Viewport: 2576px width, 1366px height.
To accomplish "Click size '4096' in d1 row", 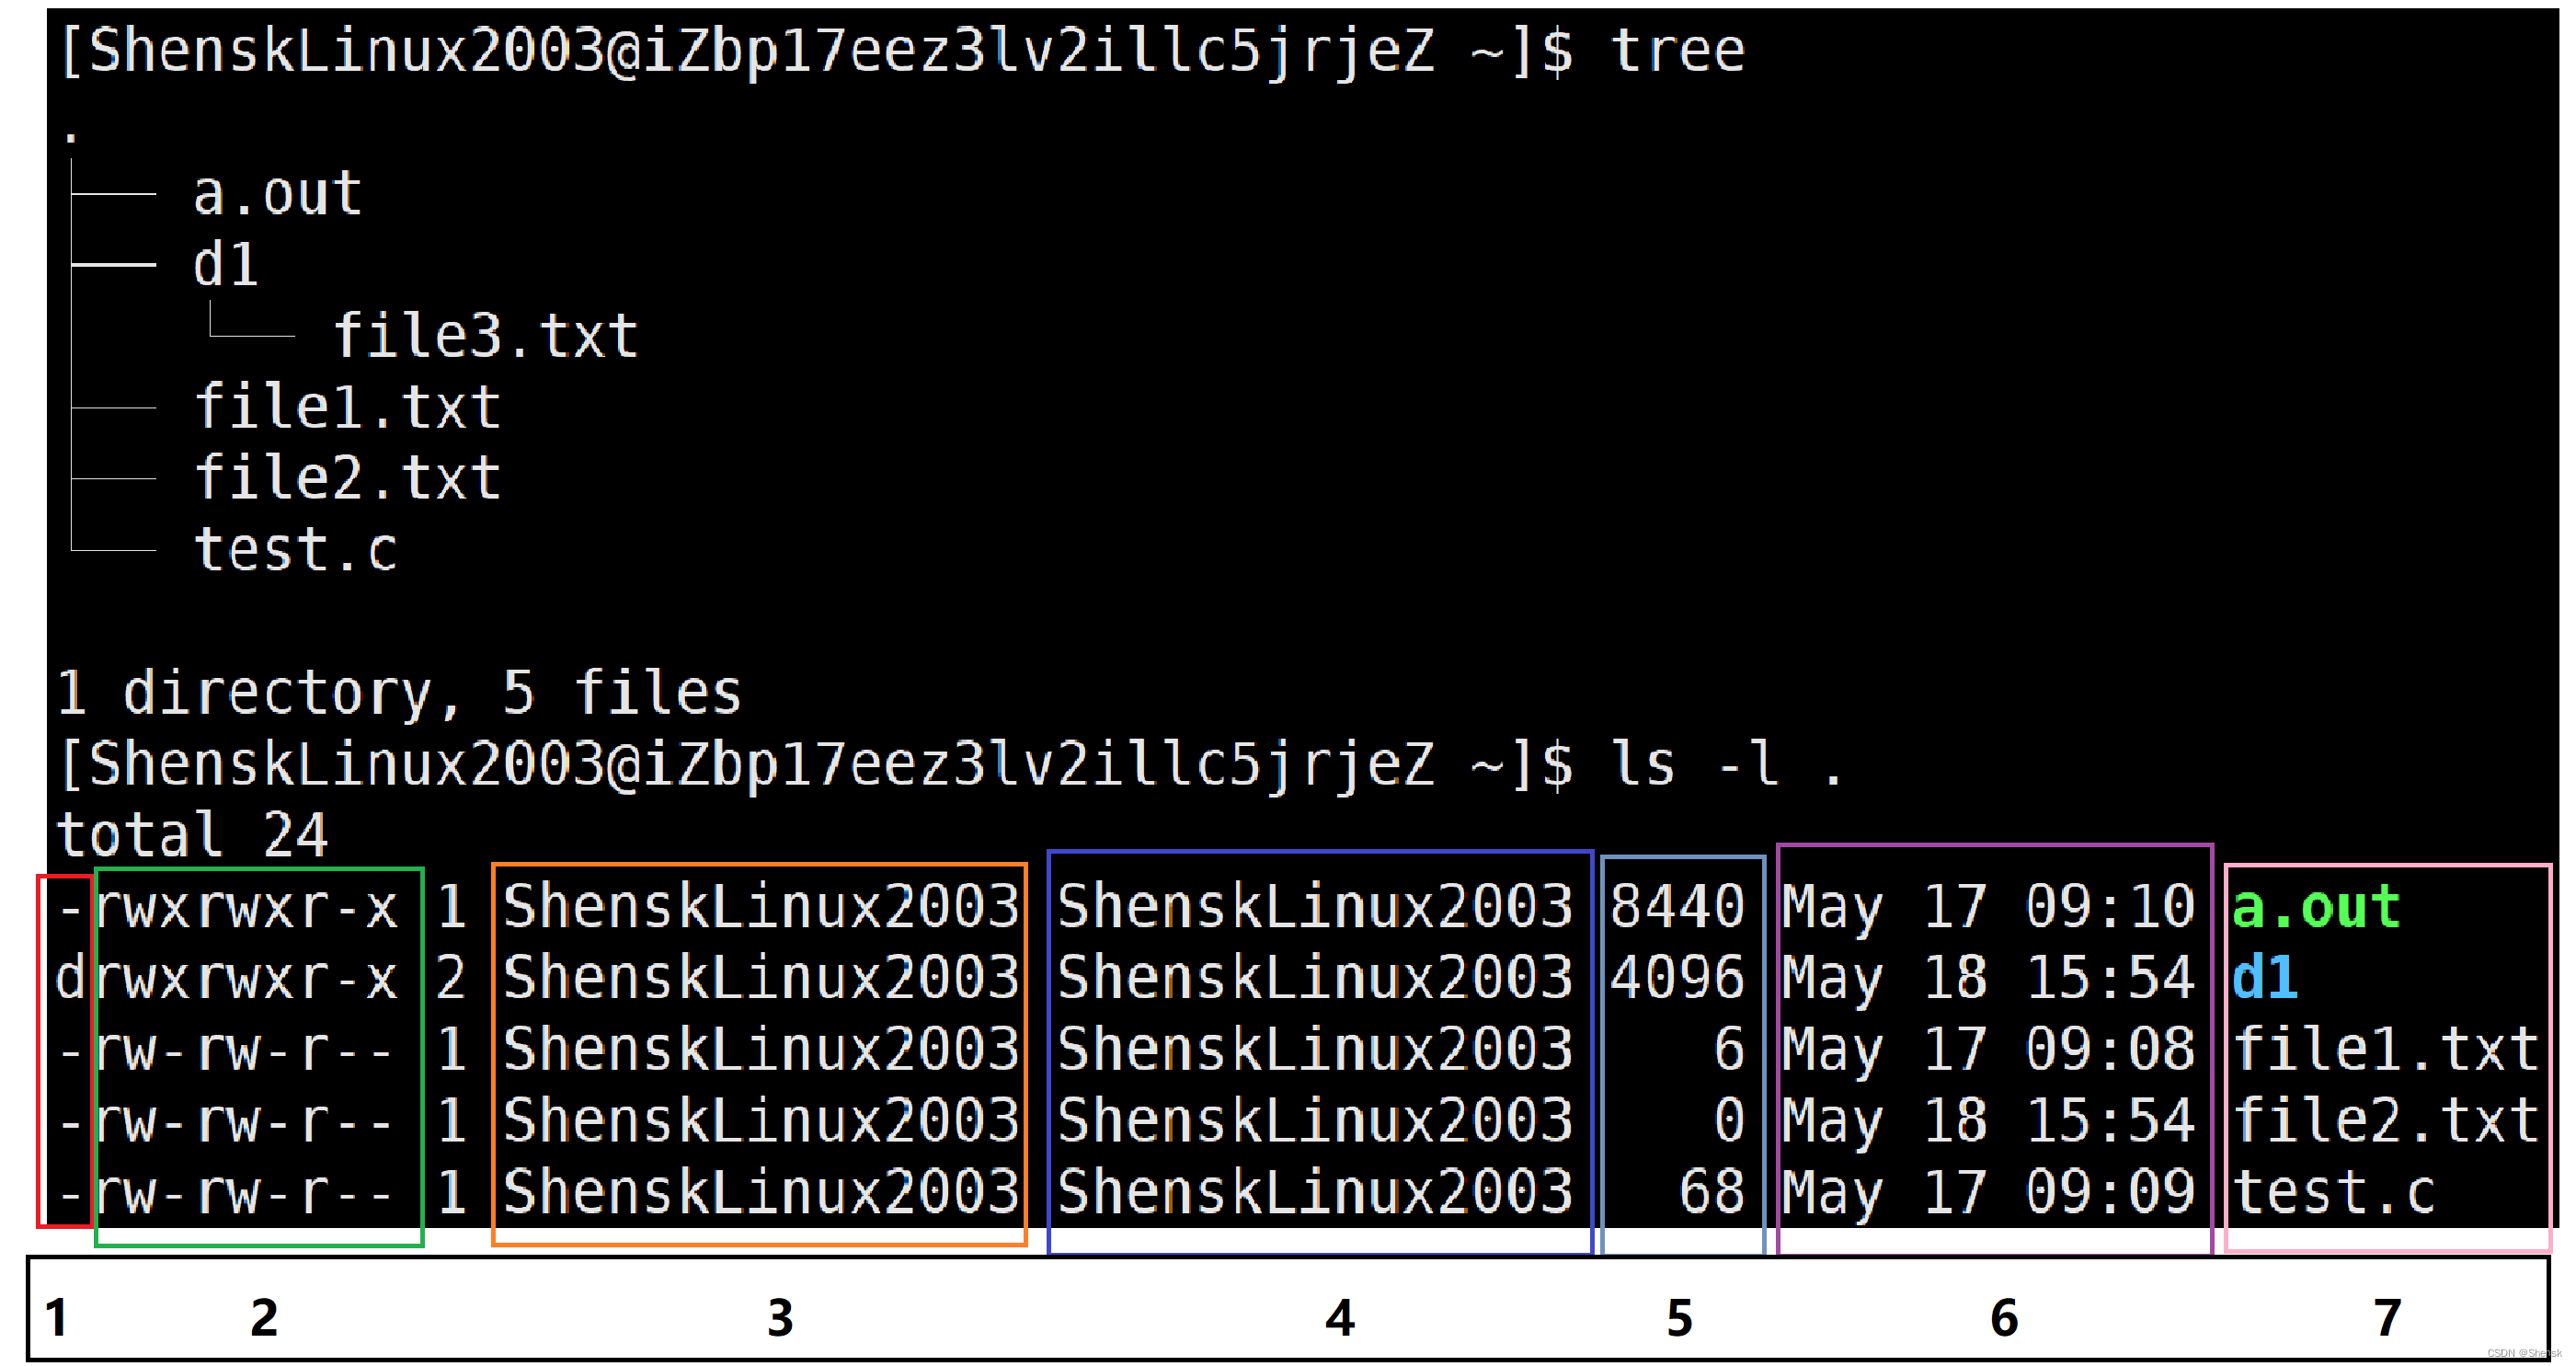I will point(1678,978).
